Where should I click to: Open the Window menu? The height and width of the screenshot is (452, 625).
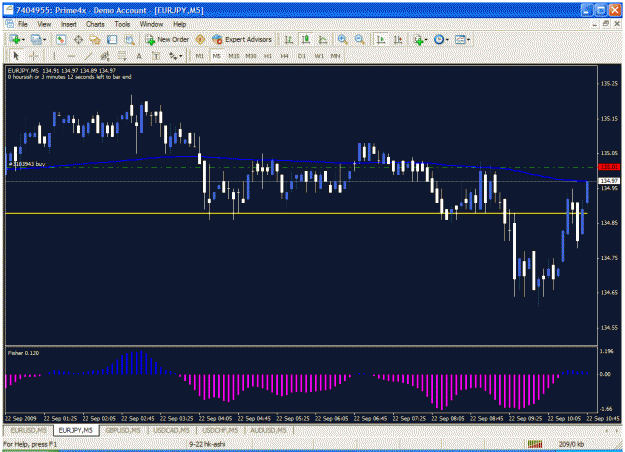(x=151, y=24)
